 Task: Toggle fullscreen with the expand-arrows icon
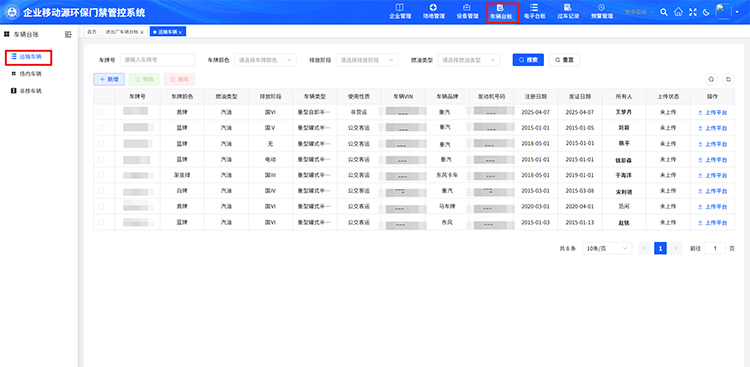(x=693, y=12)
